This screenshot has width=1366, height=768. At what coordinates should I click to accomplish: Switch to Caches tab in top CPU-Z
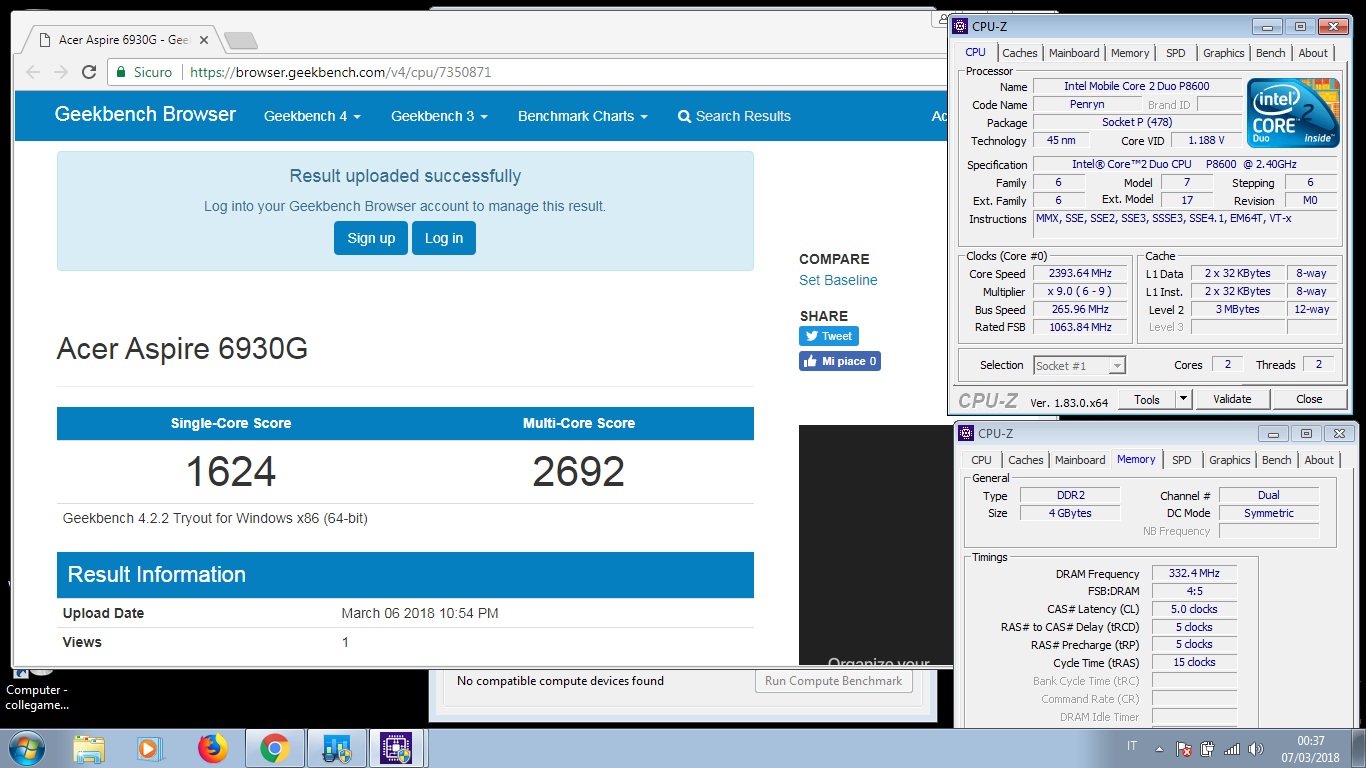coord(1020,53)
